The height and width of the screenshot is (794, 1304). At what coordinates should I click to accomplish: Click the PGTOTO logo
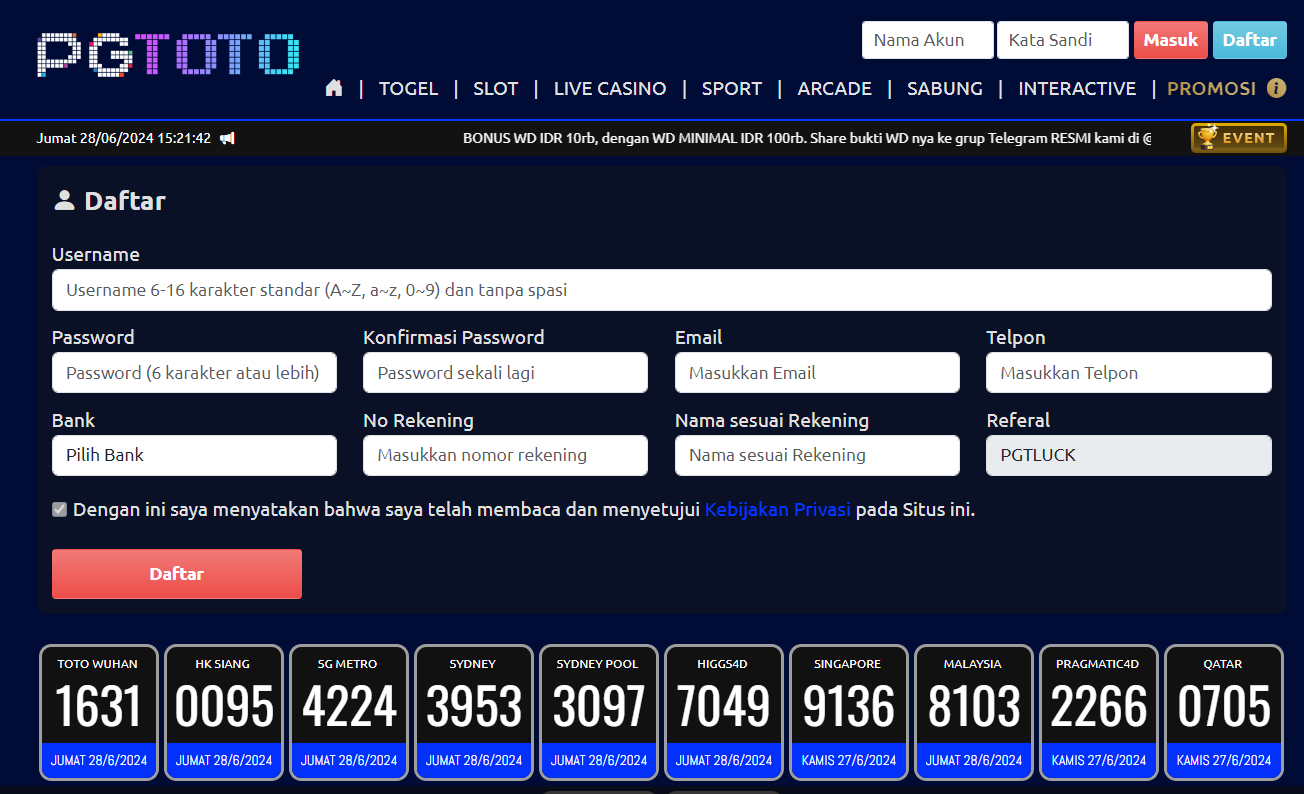coord(168,55)
